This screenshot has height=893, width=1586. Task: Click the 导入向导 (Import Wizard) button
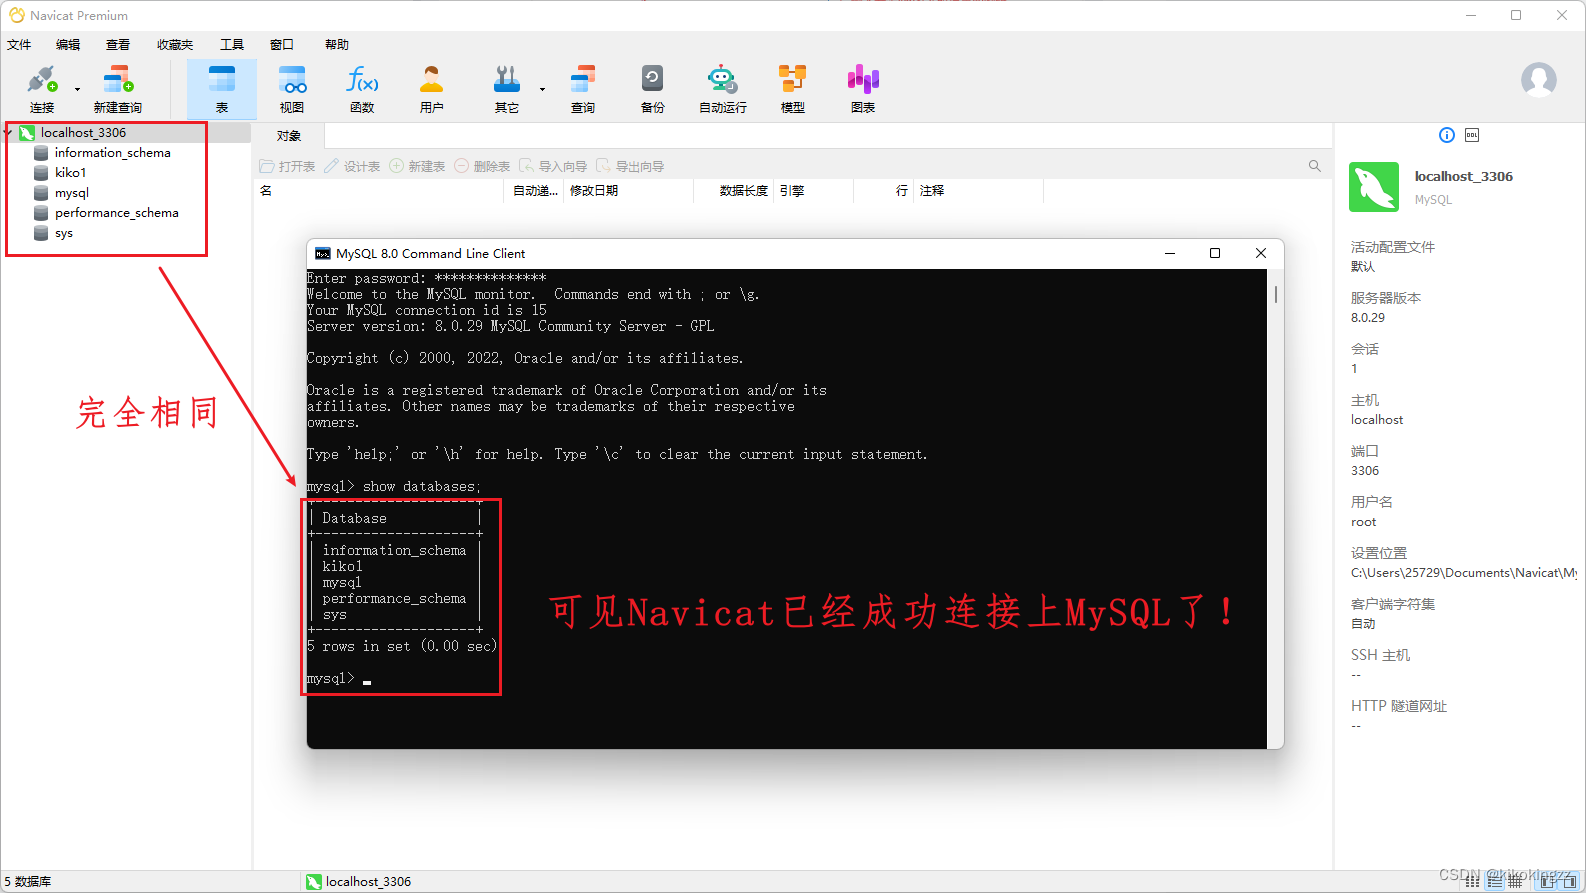[553, 166]
